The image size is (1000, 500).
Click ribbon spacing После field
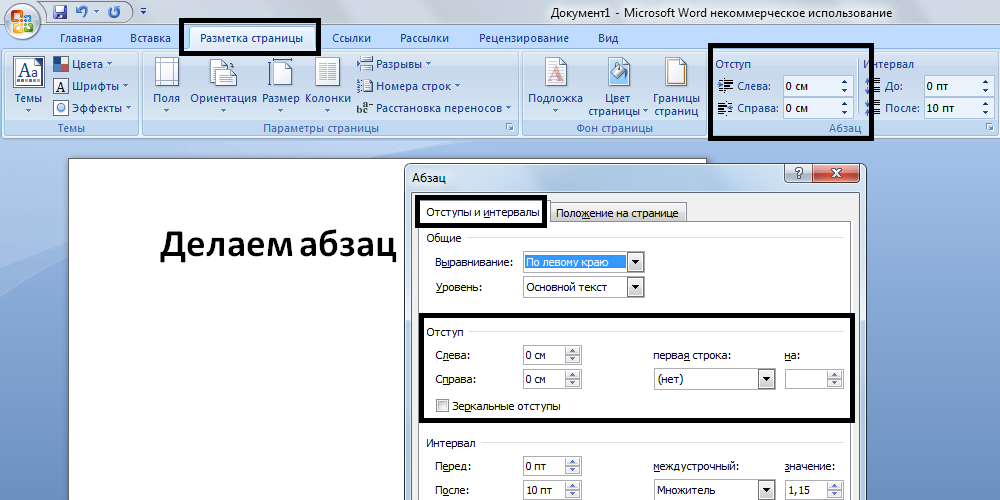point(953,108)
